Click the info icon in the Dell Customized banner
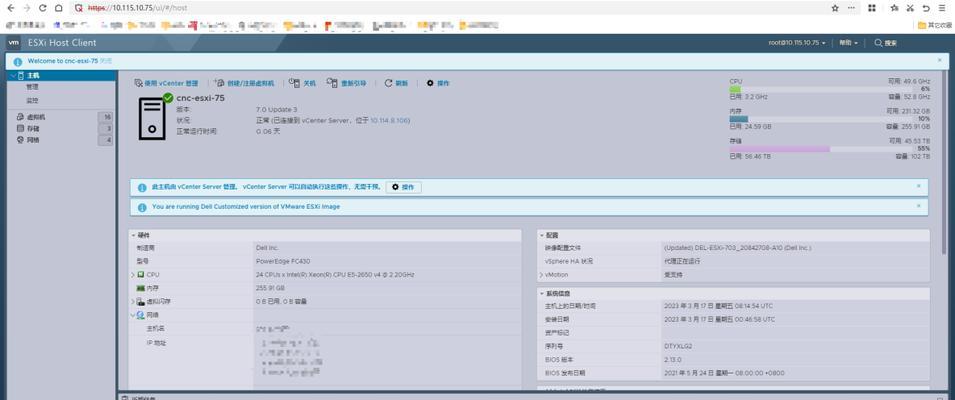The width and height of the screenshot is (955, 400). [142, 207]
